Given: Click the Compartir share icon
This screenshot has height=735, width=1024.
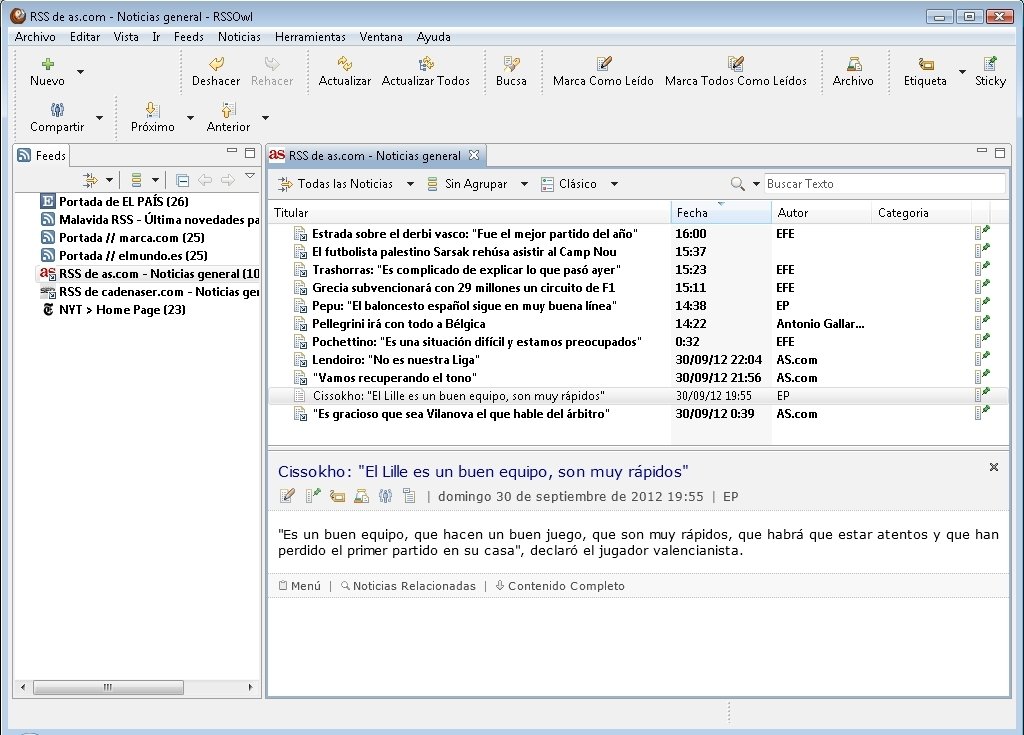Looking at the screenshot, I should pyautogui.click(x=57, y=110).
